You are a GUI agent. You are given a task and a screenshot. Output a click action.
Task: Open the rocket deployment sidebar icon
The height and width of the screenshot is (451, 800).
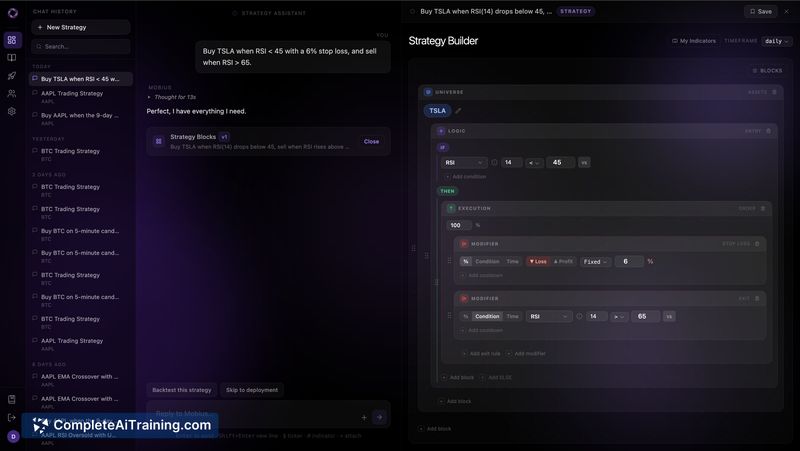pos(12,76)
